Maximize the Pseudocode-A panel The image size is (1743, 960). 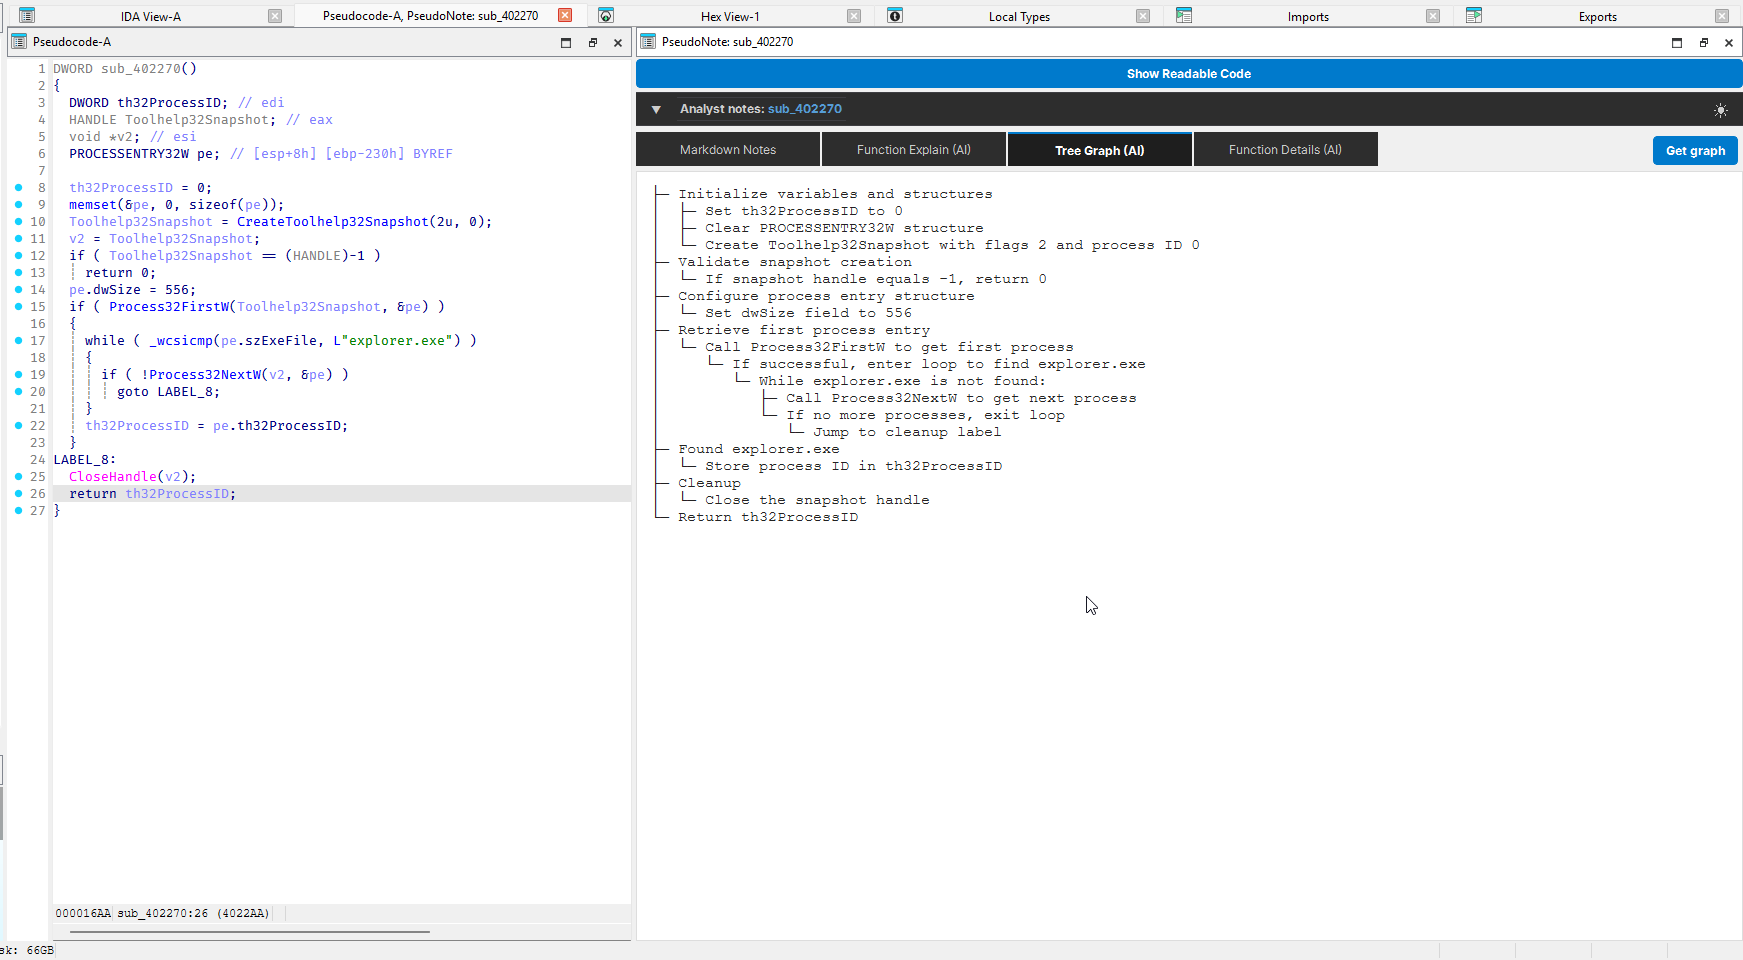pyautogui.click(x=566, y=43)
